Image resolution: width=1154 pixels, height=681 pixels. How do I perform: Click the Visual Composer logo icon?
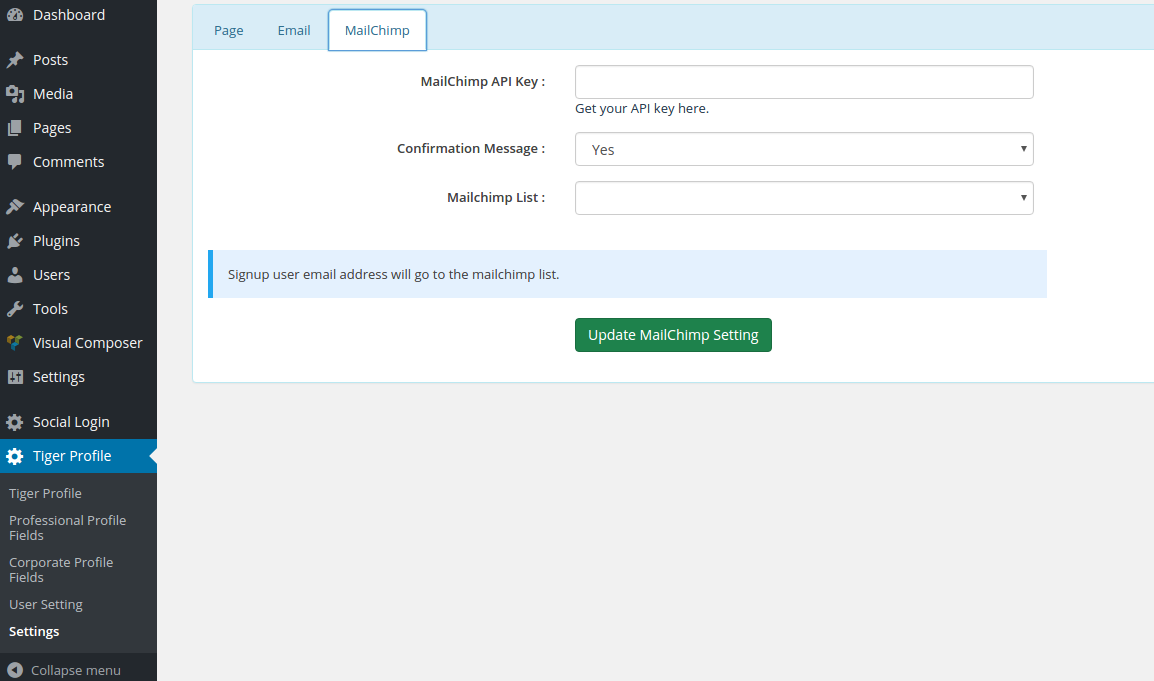pyautogui.click(x=15, y=342)
